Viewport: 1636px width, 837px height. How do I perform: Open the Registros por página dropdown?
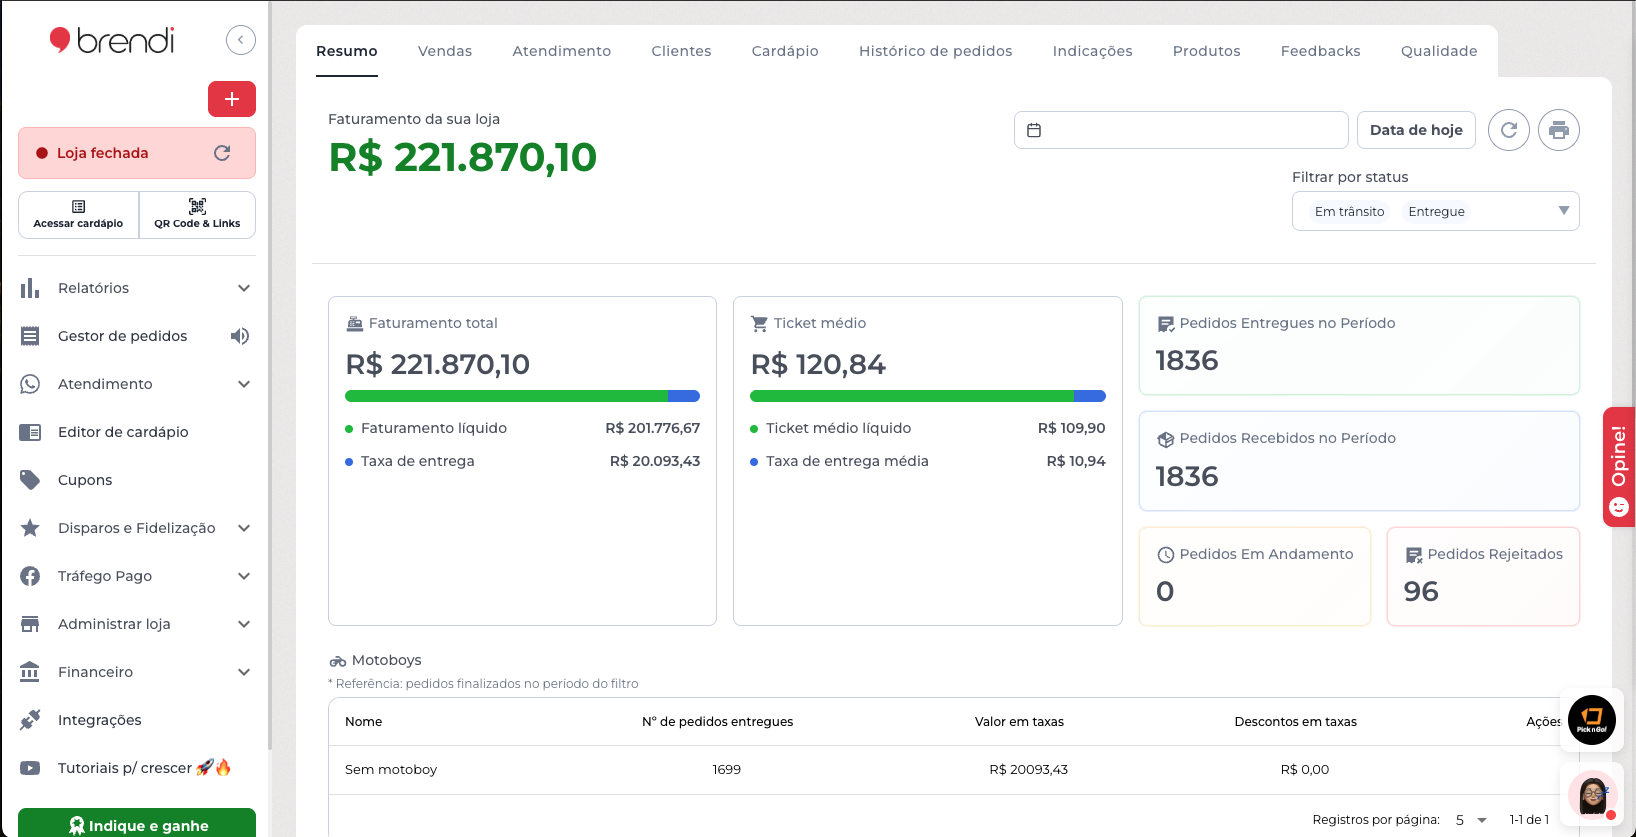[1471, 820]
